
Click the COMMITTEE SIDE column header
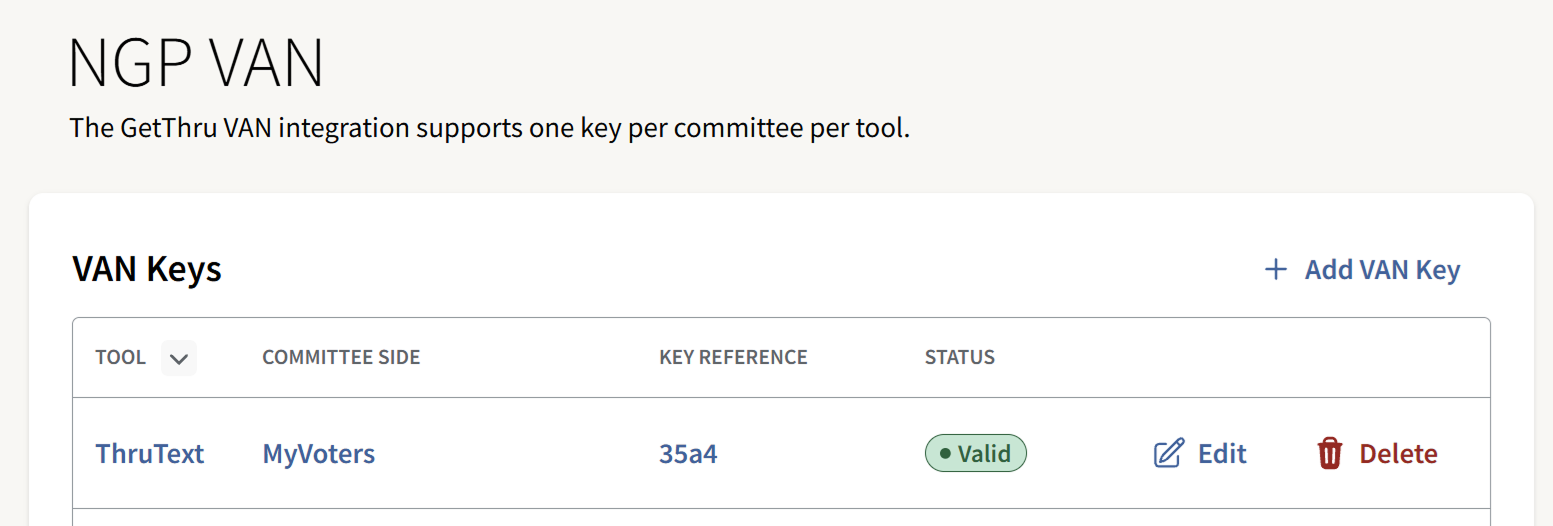(x=341, y=358)
